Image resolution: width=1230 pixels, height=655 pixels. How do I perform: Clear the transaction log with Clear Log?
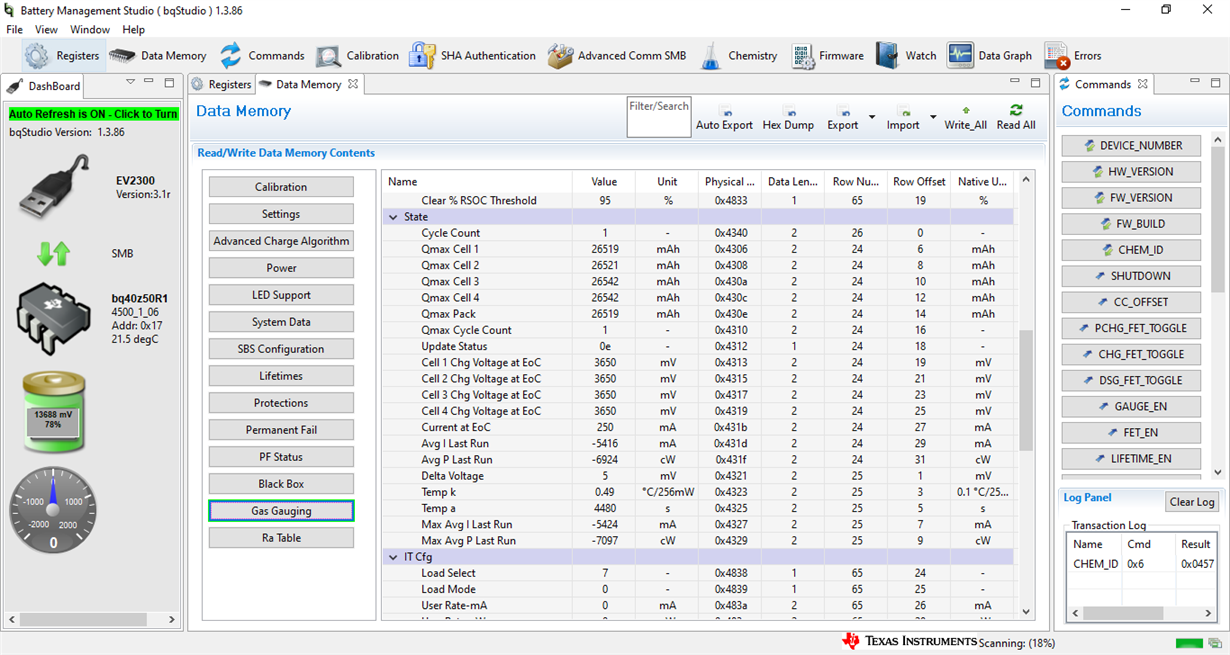(1192, 502)
